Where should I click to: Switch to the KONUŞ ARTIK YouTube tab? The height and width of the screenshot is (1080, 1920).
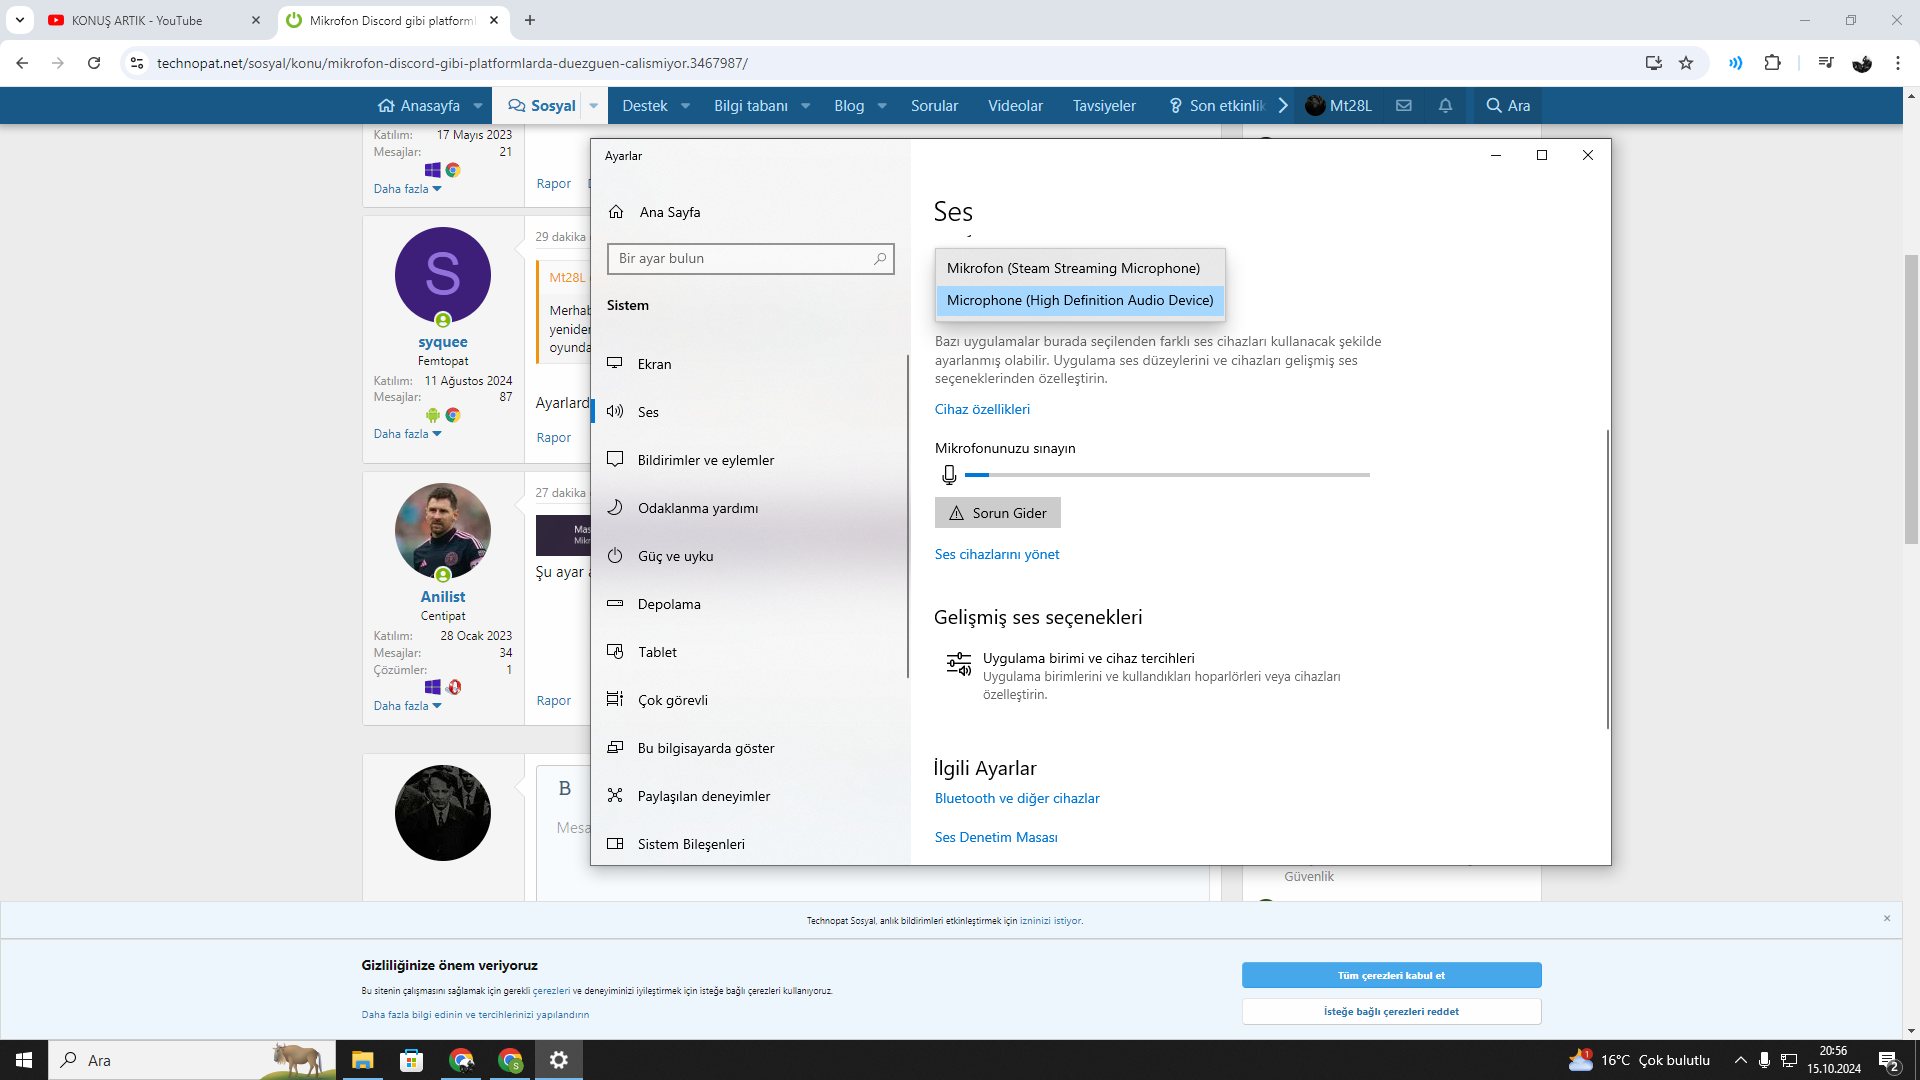tap(137, 20)
